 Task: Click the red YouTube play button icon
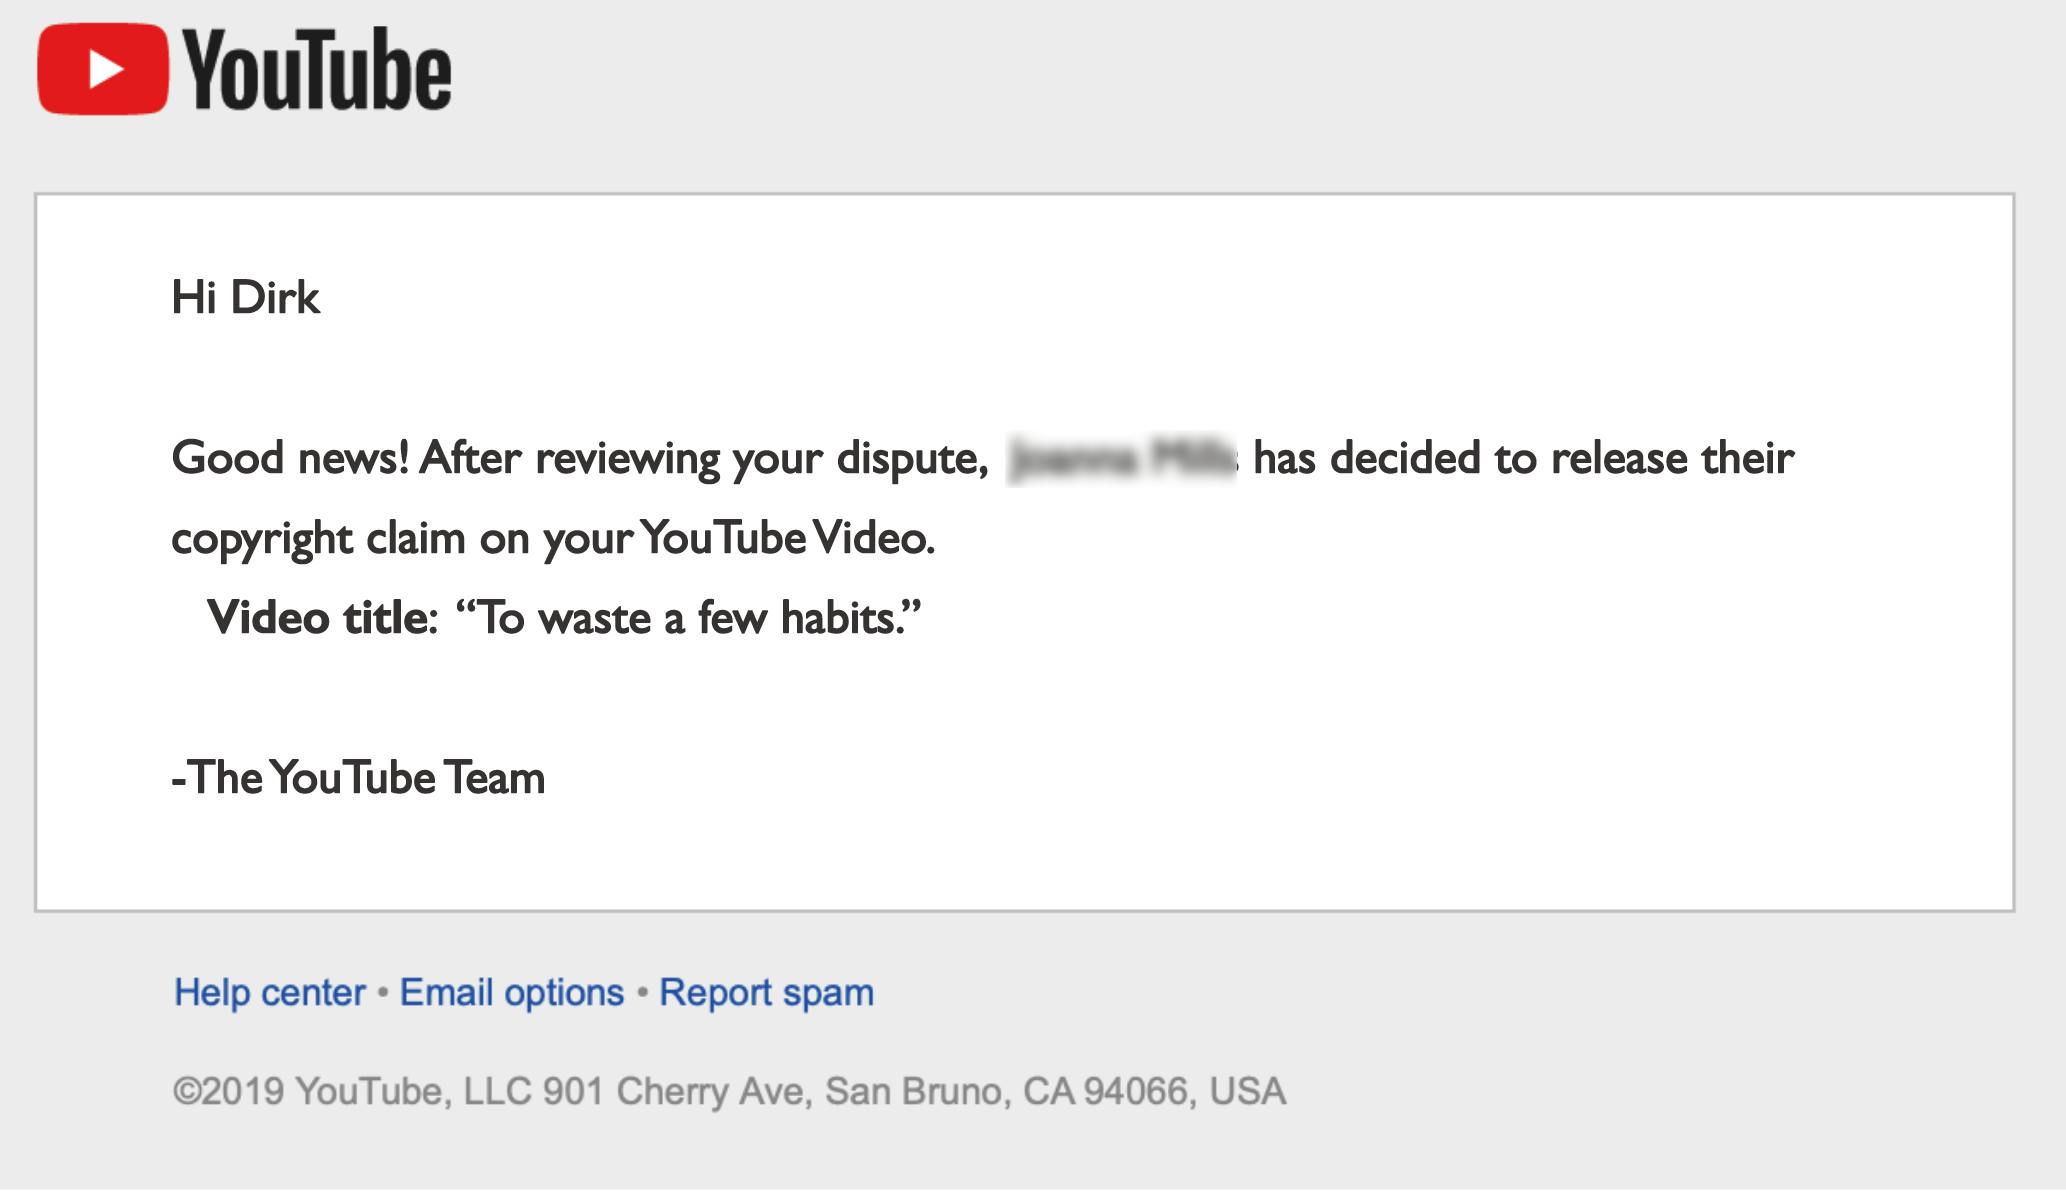point(103,69)
